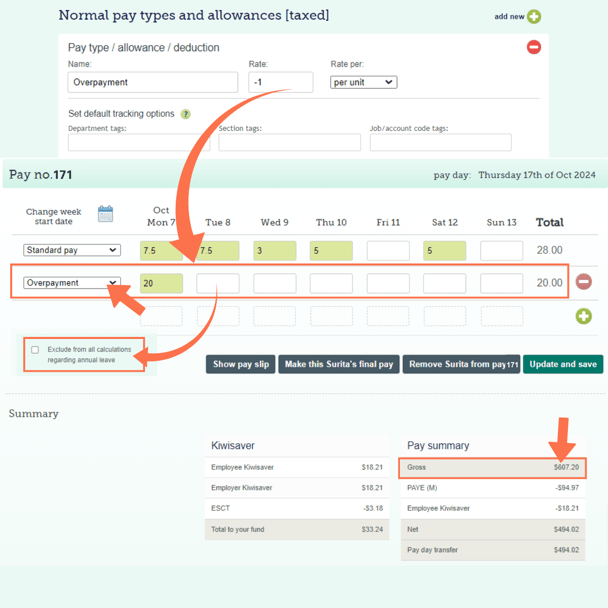The width and height of the screenshot is (608, 608).
Task: Click the Pay day transfer row
Action: (492, 550)
